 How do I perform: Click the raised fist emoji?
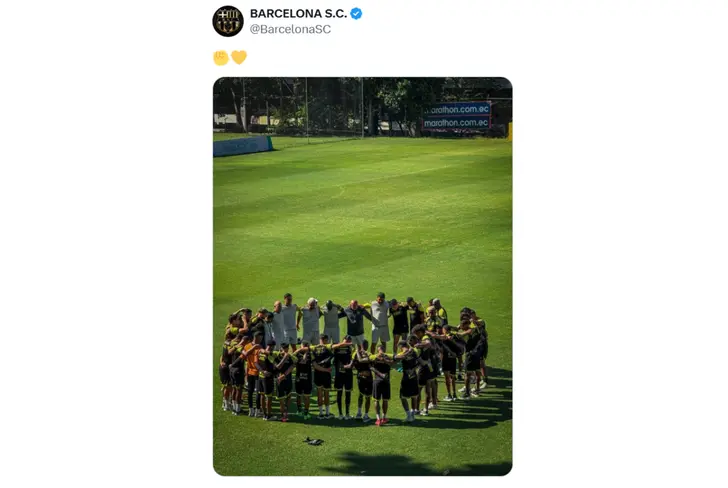coord(221,58)
